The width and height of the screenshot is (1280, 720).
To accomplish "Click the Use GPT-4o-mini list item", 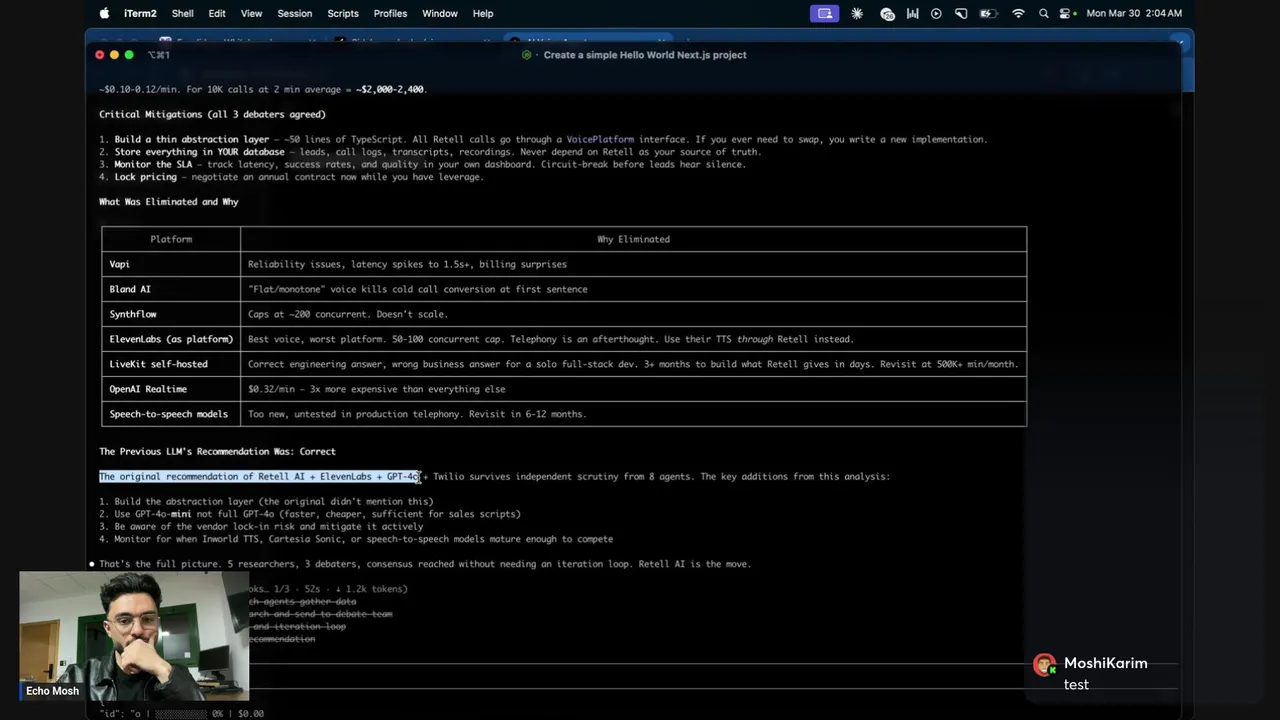I will 310,514.
